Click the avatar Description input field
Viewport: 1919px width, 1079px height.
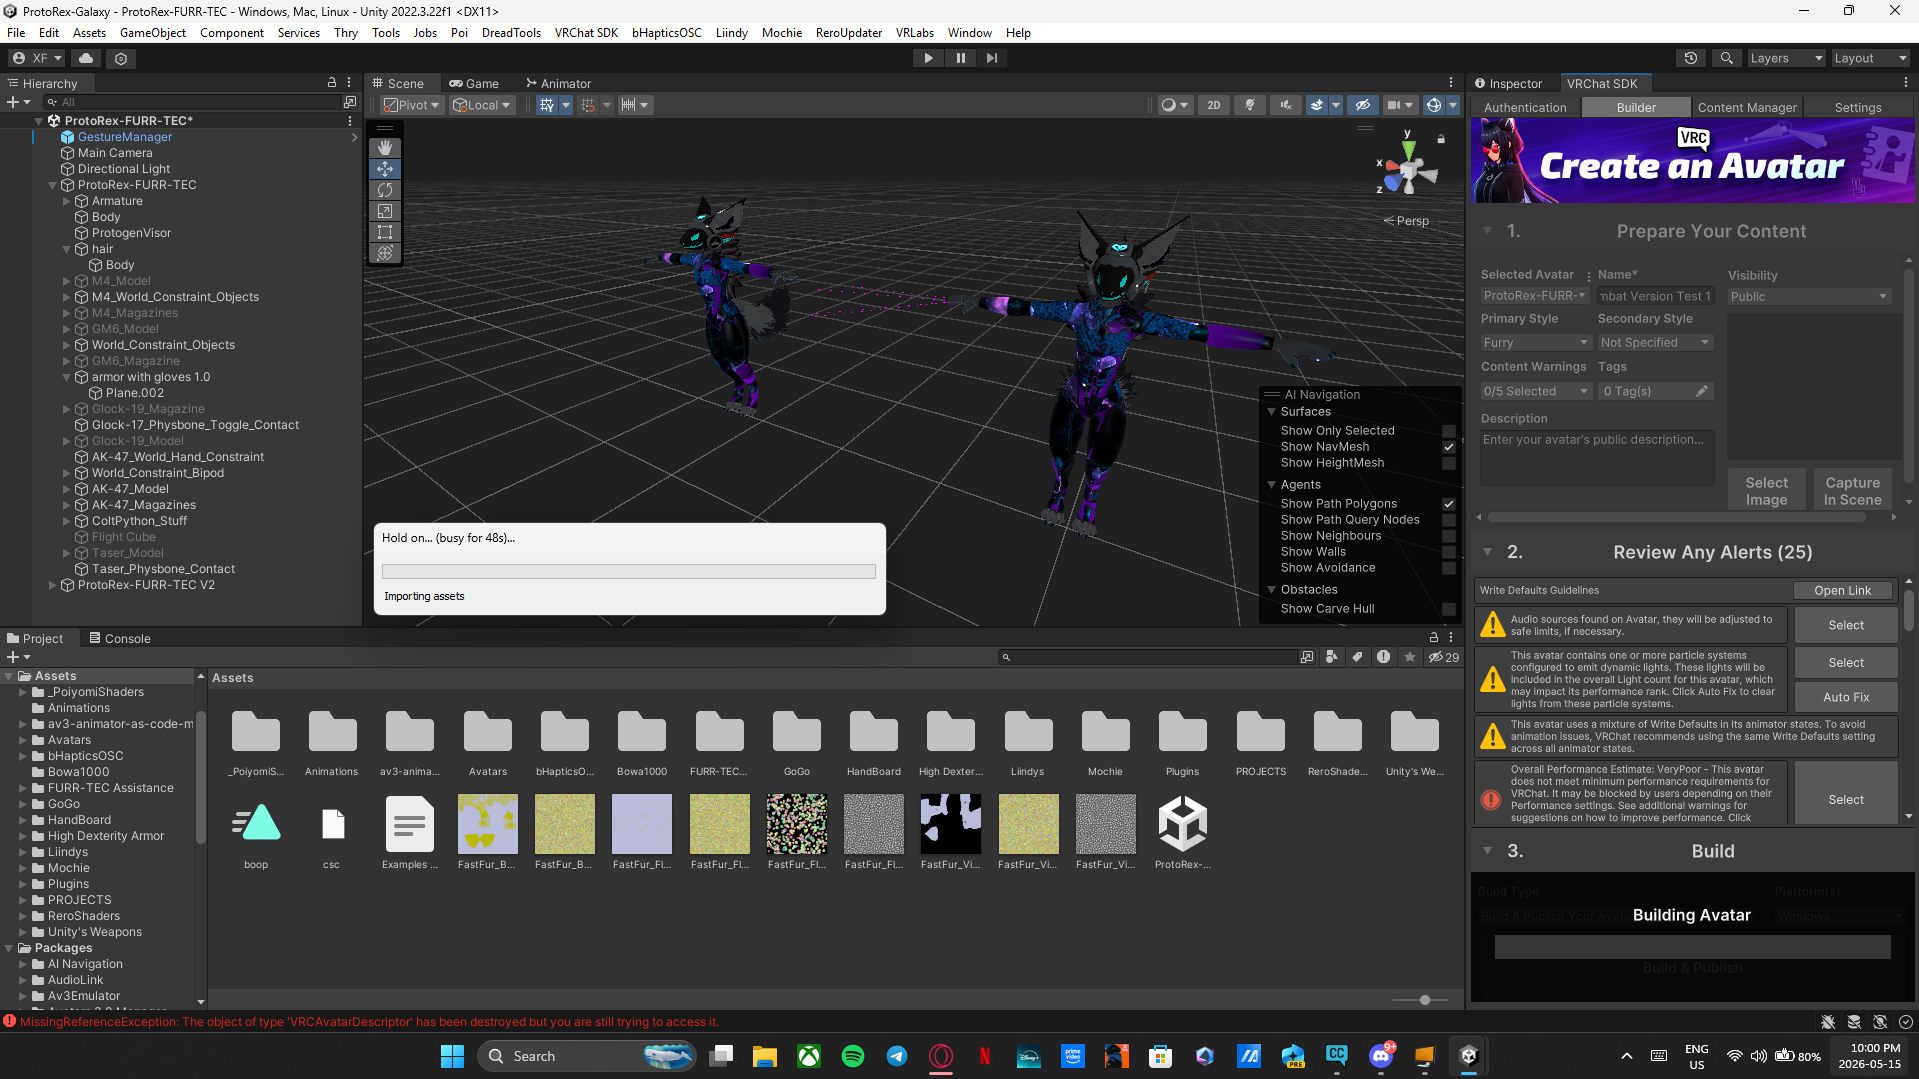(1597, 457)
